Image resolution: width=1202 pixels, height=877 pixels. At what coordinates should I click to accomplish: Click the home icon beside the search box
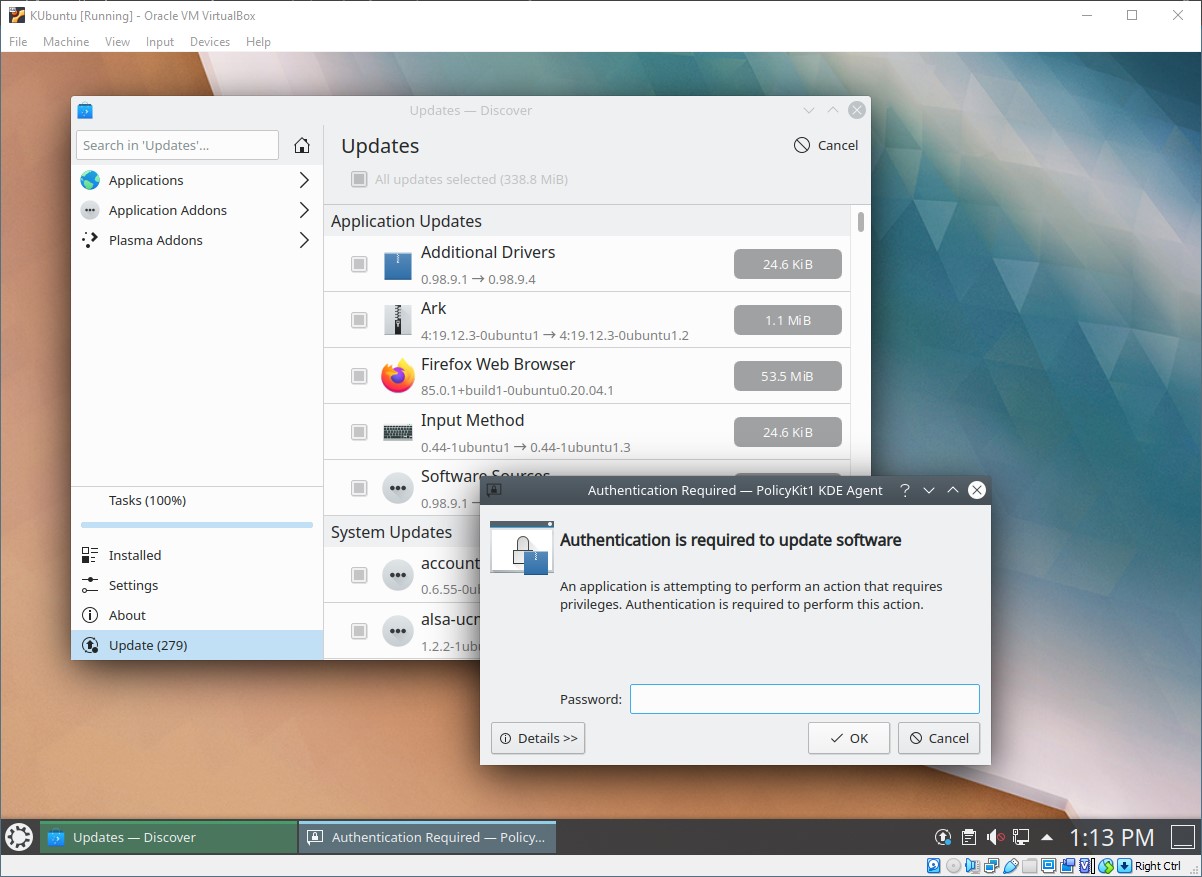tap(302, 146)
